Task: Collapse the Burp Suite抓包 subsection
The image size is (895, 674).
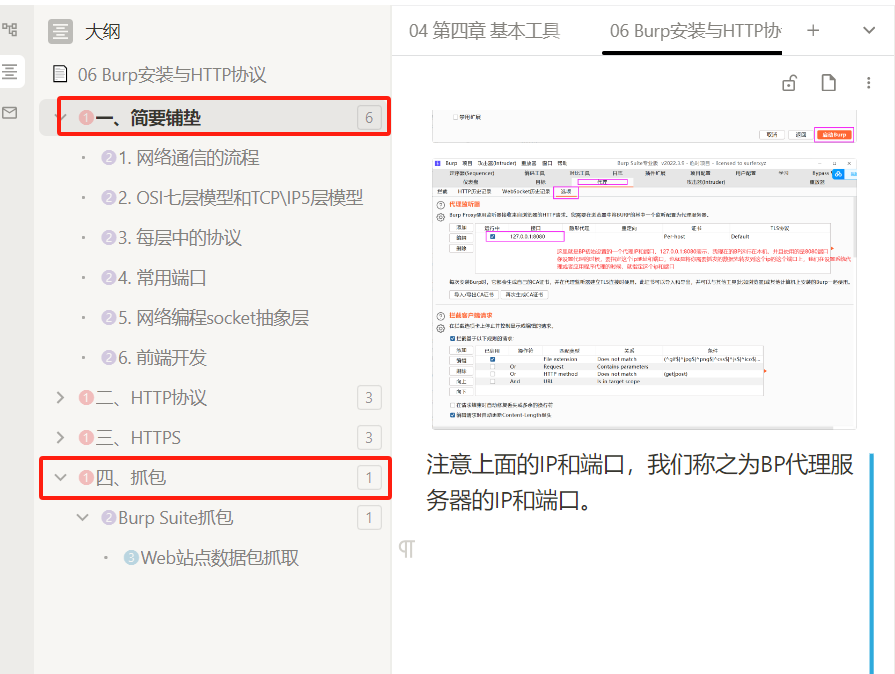Action: tap(83, 518)
